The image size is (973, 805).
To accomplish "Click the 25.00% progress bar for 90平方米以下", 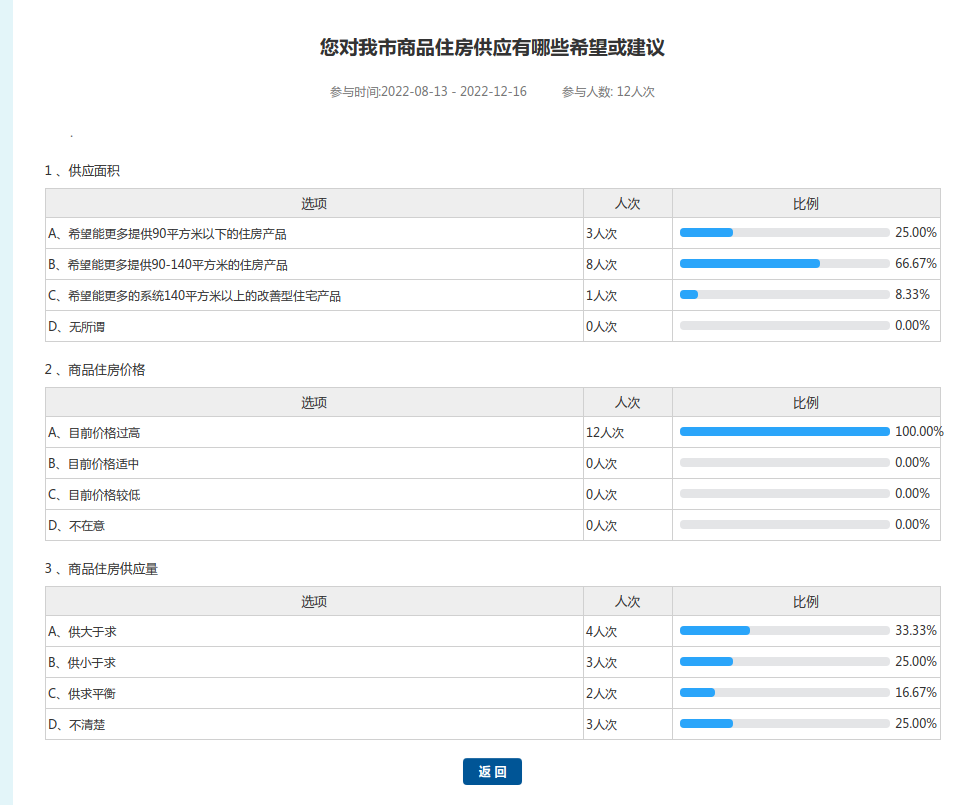I will point(784,233).
